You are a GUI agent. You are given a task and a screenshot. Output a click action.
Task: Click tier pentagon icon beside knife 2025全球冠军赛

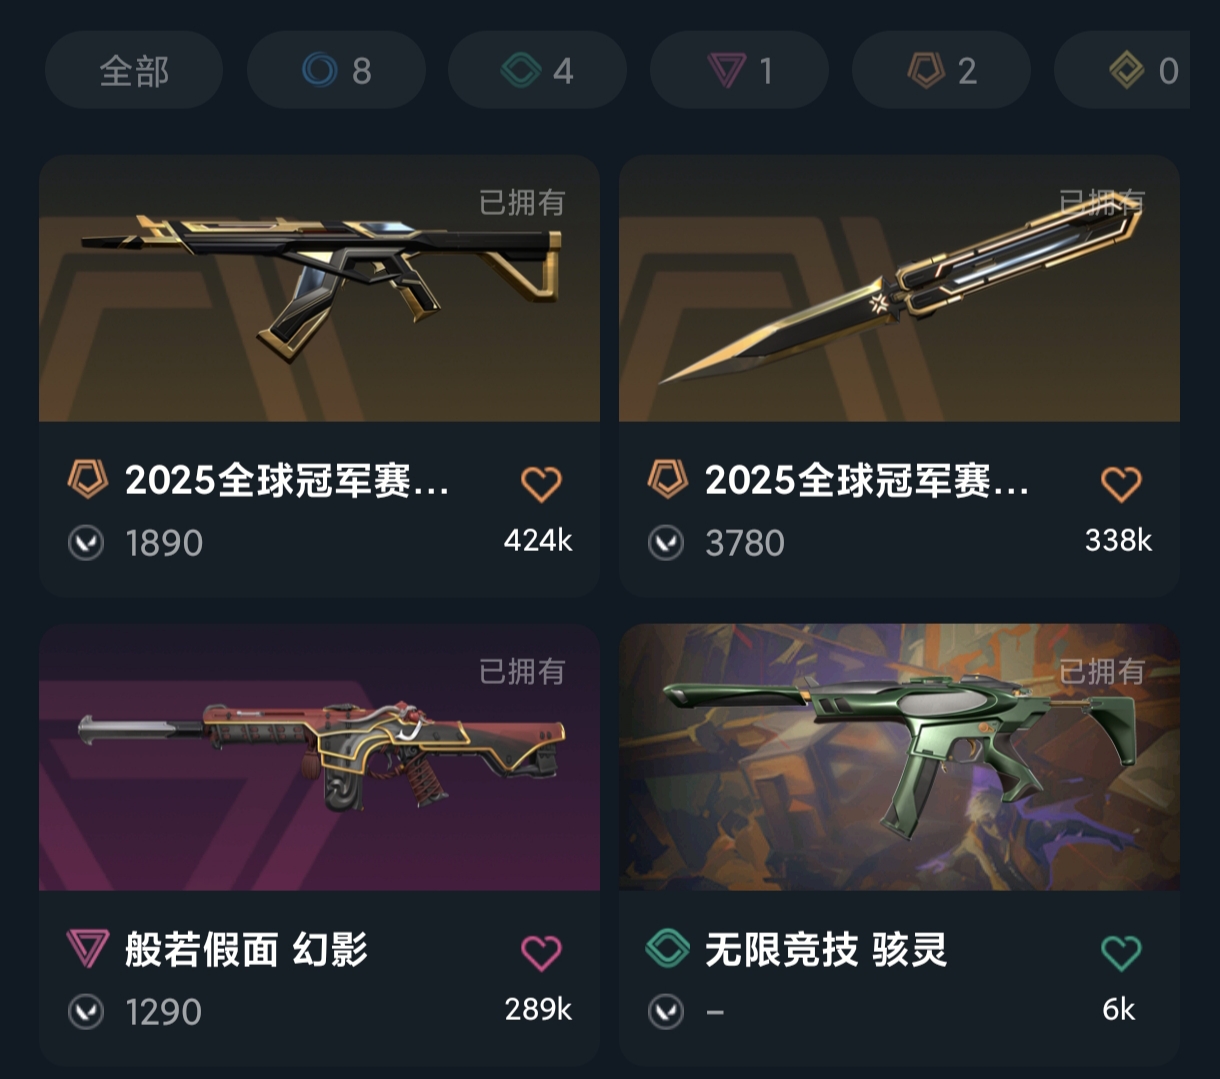click(x=667, y=480)
